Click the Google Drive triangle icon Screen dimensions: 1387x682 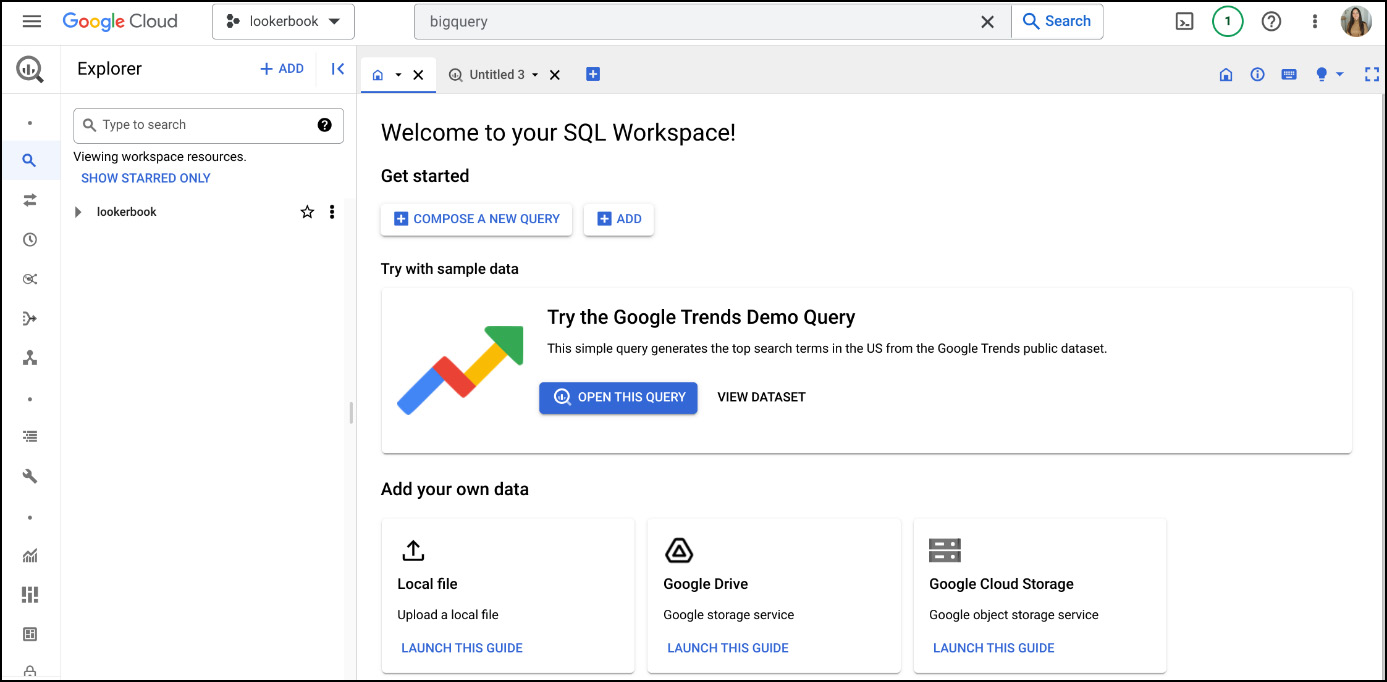click(x=679, y=550)
